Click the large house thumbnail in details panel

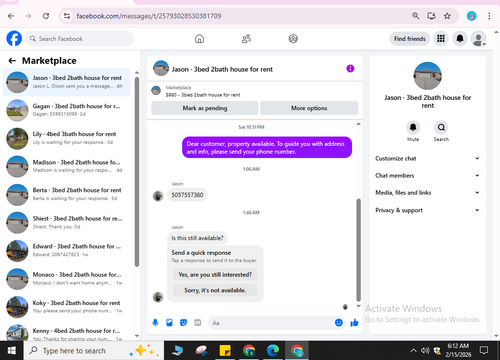tap(428, 76)
